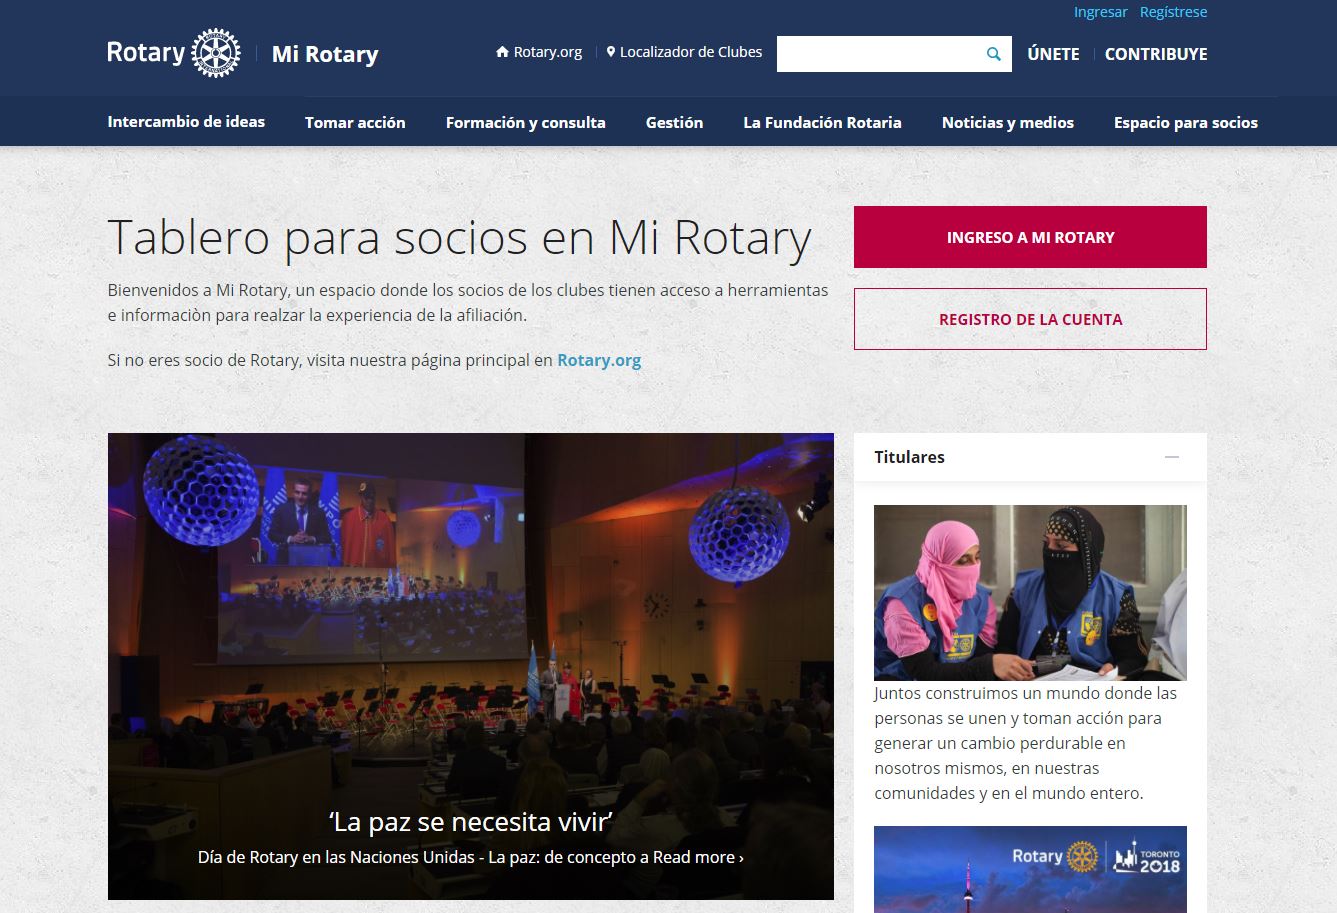Click the Read more link on banner

(x=699, y=857)
